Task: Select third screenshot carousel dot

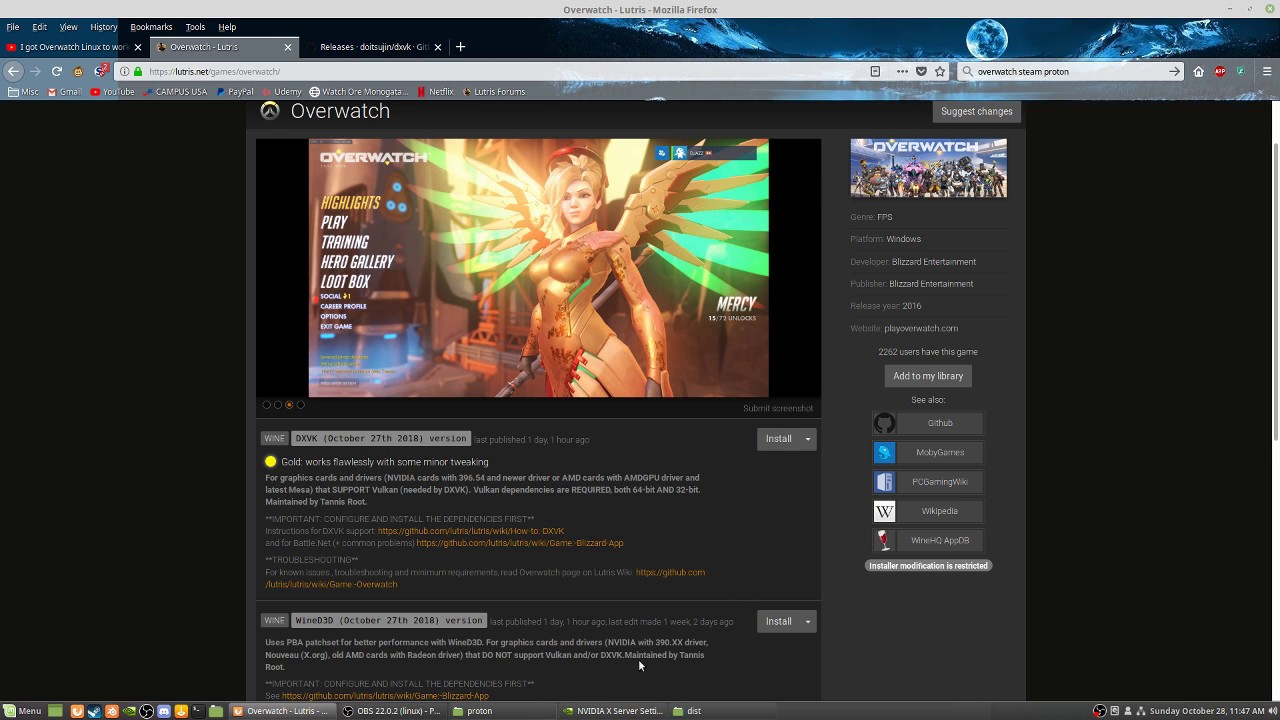Action: click(289, 405)
